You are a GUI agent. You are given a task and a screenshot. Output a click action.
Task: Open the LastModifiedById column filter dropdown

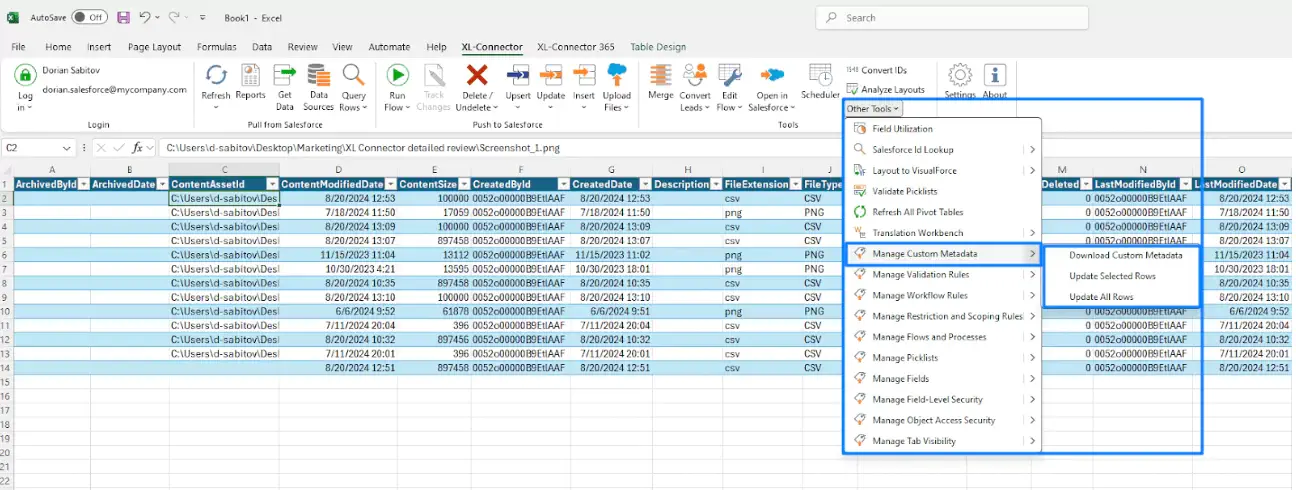coord(1185,184)
